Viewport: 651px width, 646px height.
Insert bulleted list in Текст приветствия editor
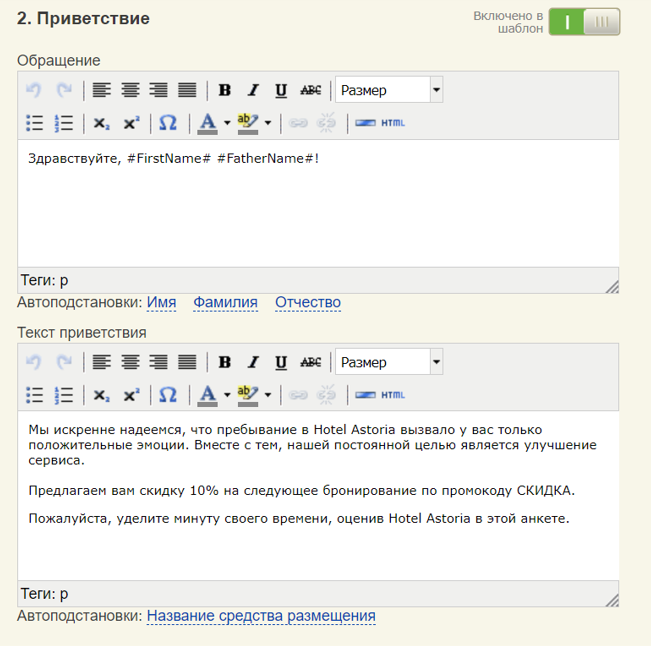(34, 395)
